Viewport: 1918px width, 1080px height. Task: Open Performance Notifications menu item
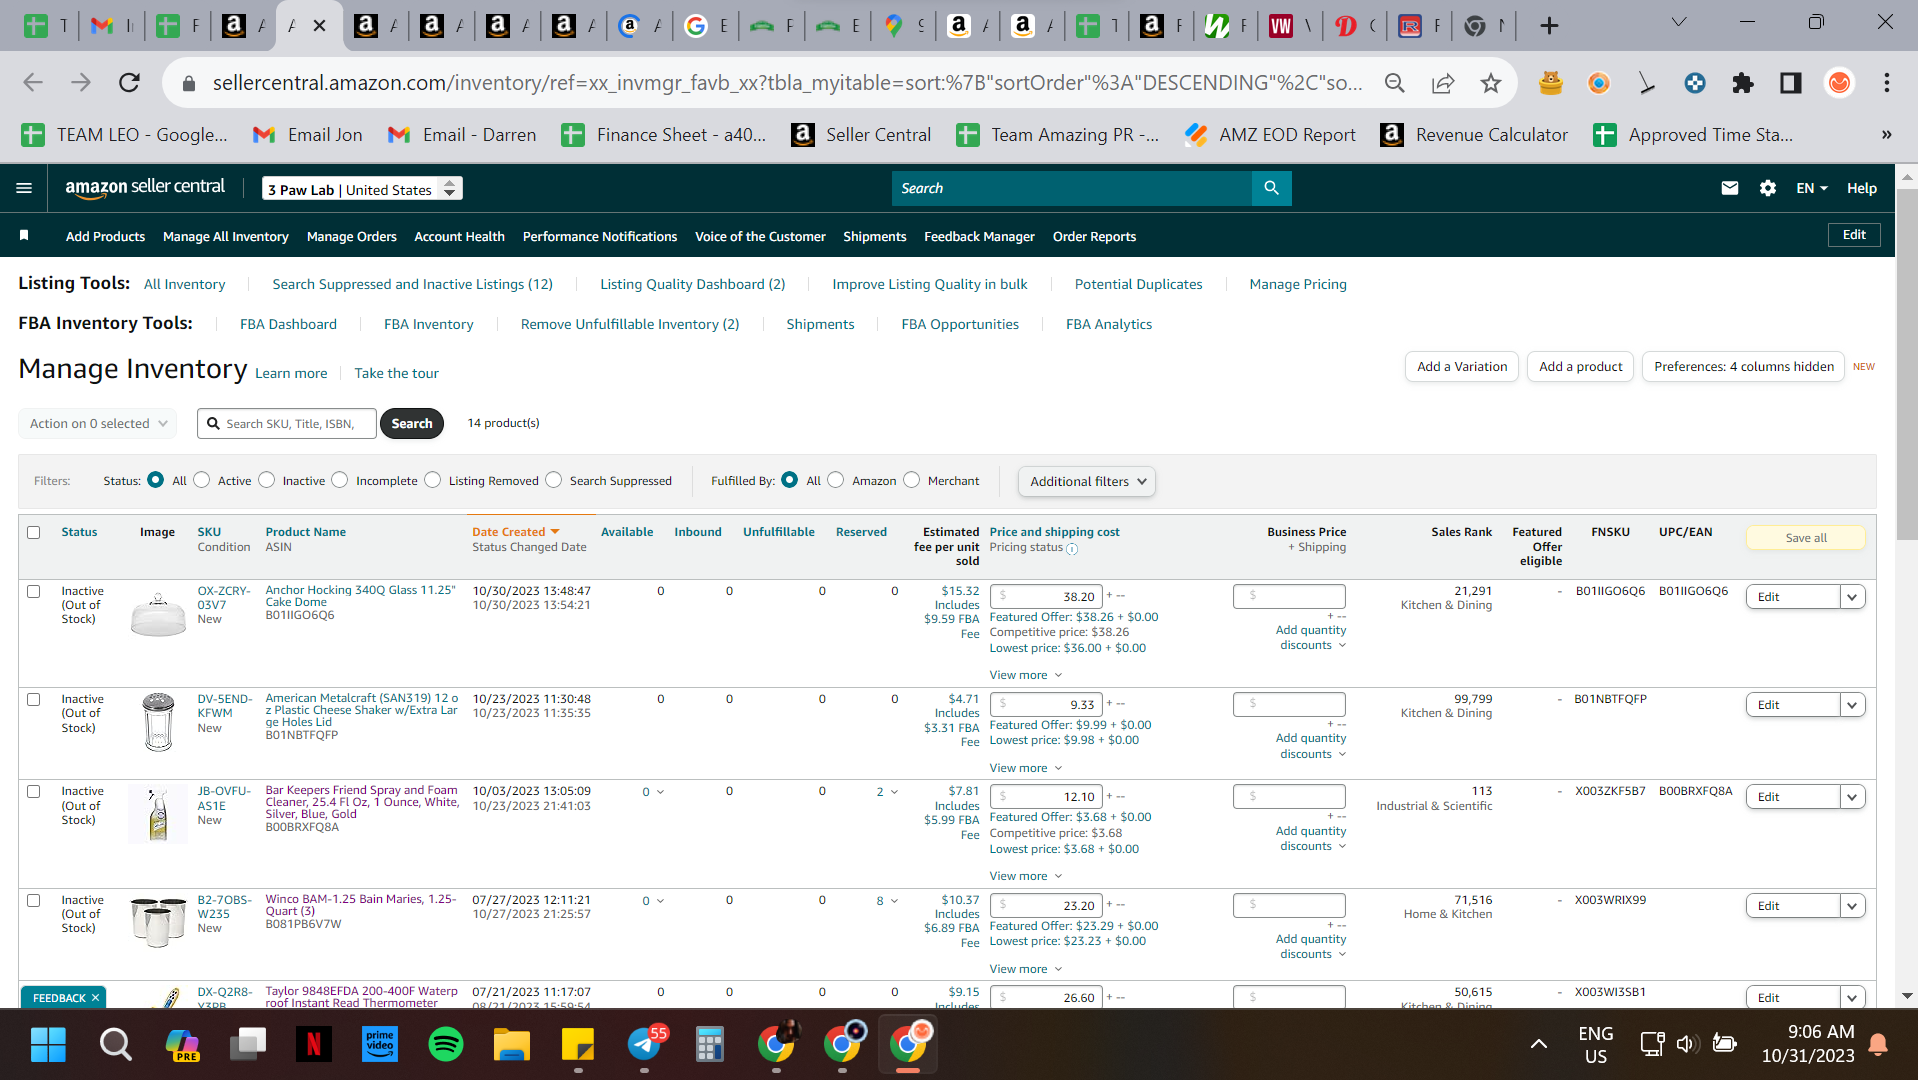click(x=600, y=236)
